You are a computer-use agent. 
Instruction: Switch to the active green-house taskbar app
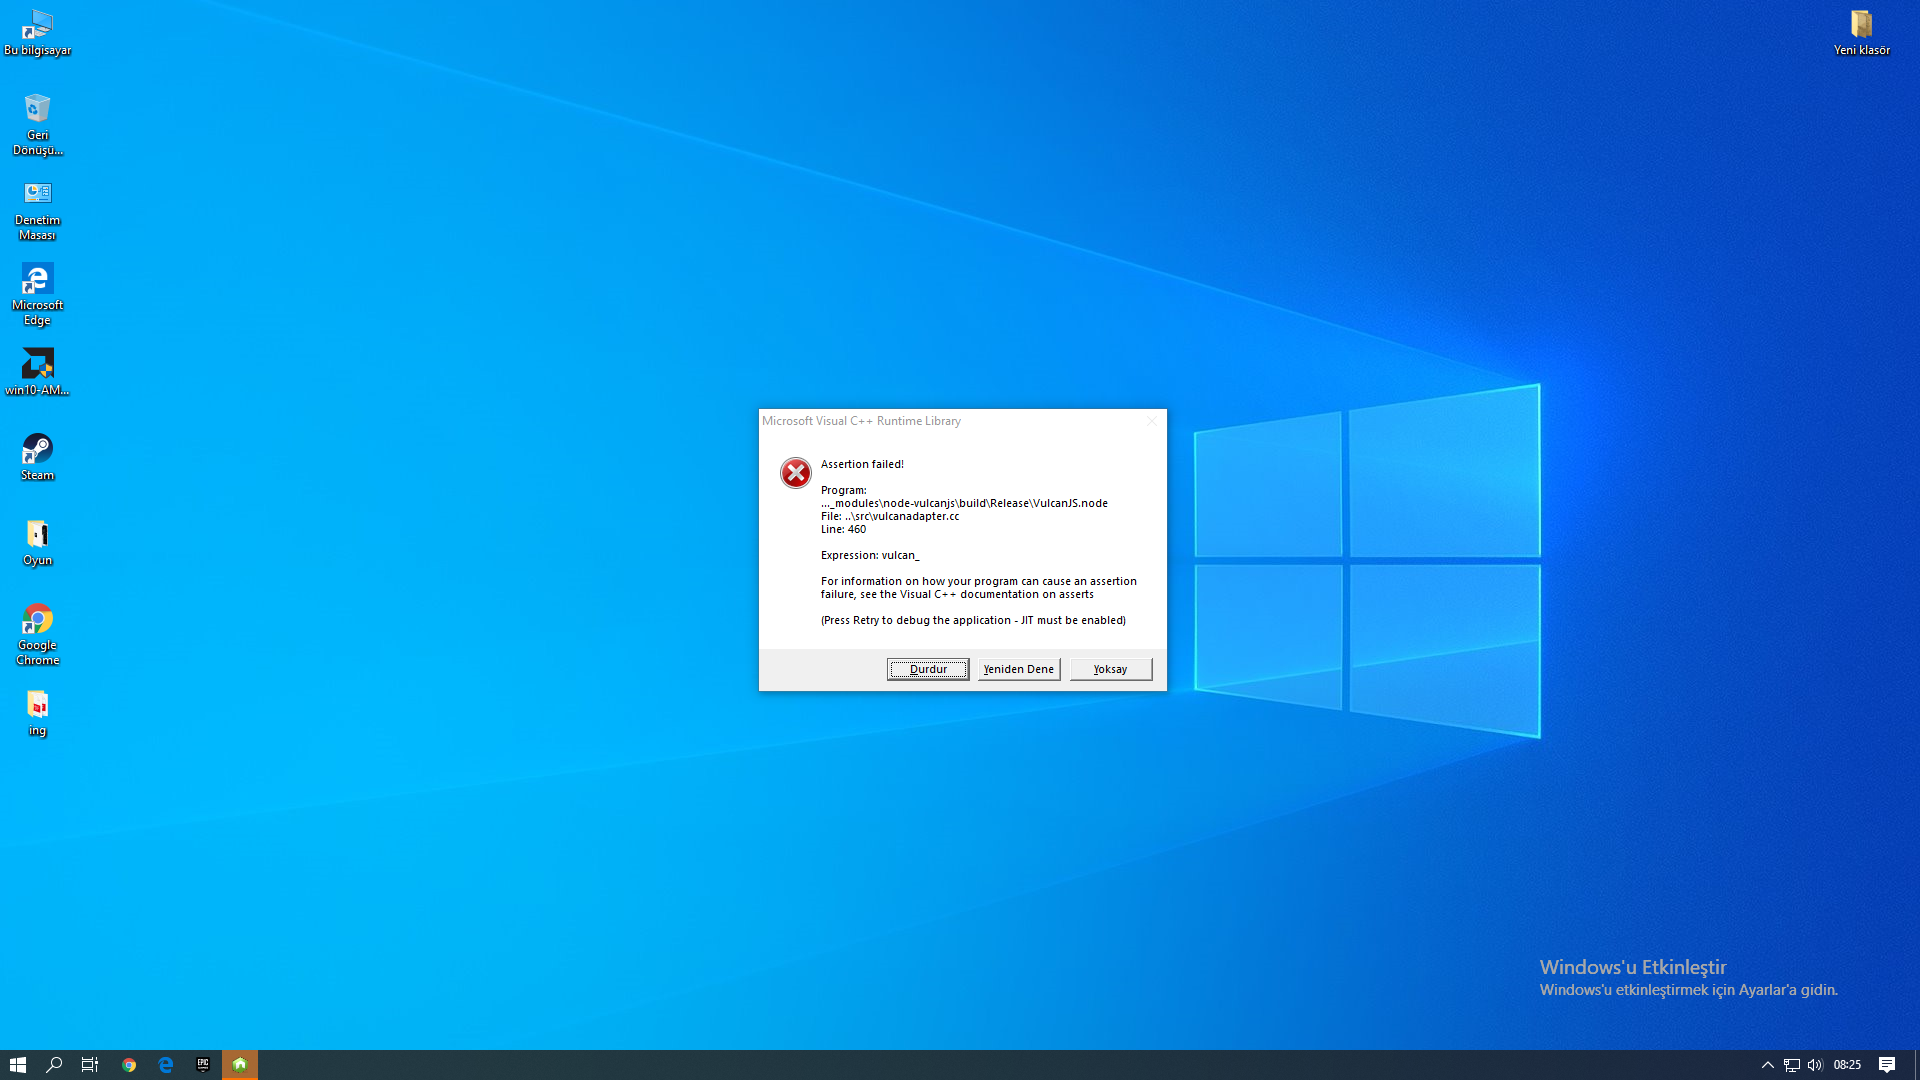(240, 1065)
